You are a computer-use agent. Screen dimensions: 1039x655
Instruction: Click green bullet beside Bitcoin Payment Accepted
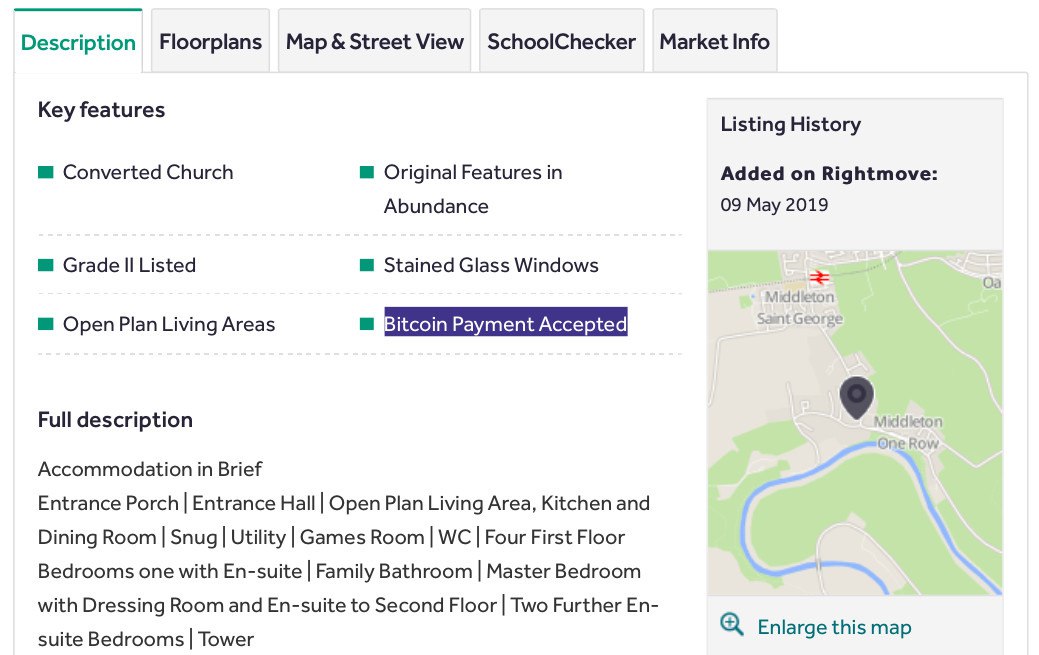click(x=366, y=324)
